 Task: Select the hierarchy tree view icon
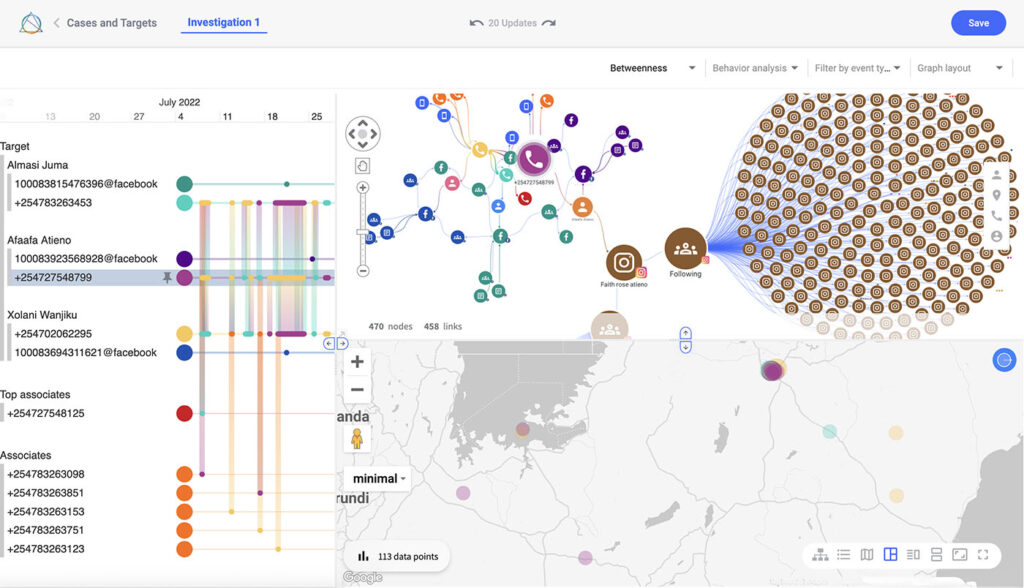coord(820,554)
